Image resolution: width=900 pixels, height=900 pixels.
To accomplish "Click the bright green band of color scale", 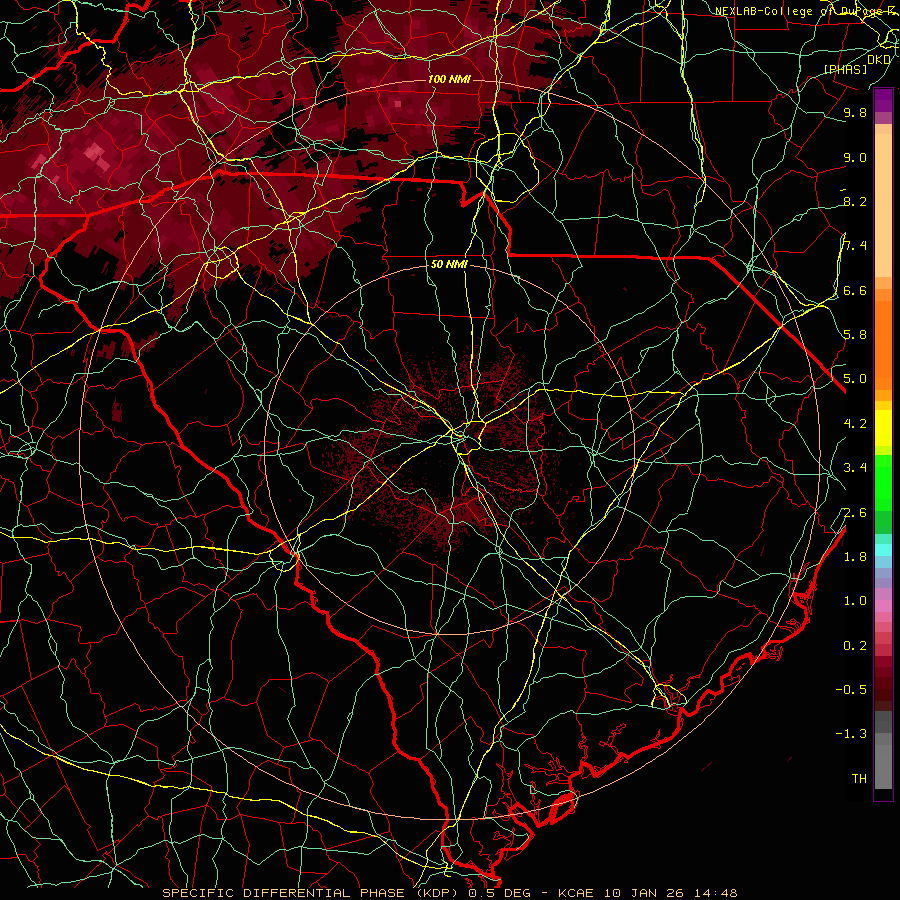I will [883, 483].
